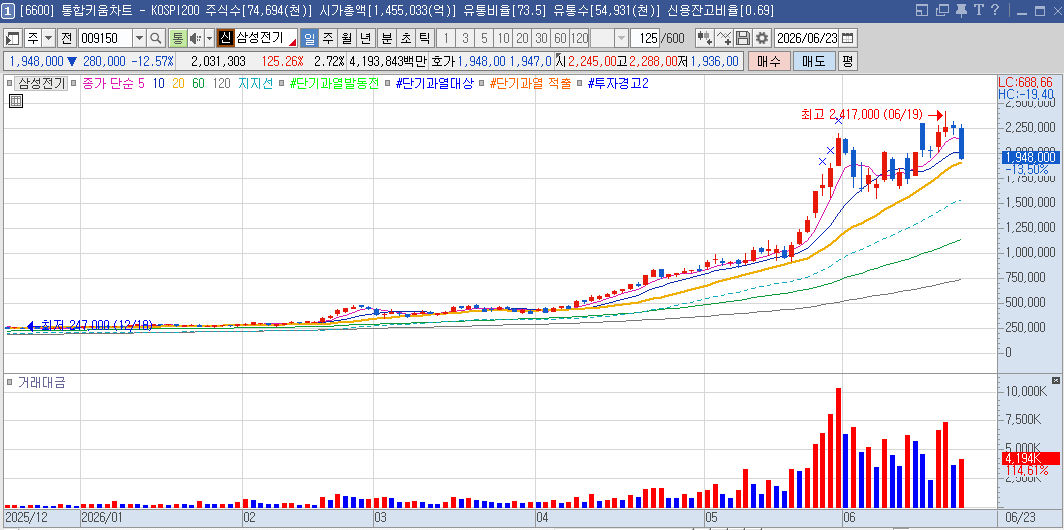The image size is (1064, 530).
Task: Click the screen number 1 icon
Action: point(10,11)
